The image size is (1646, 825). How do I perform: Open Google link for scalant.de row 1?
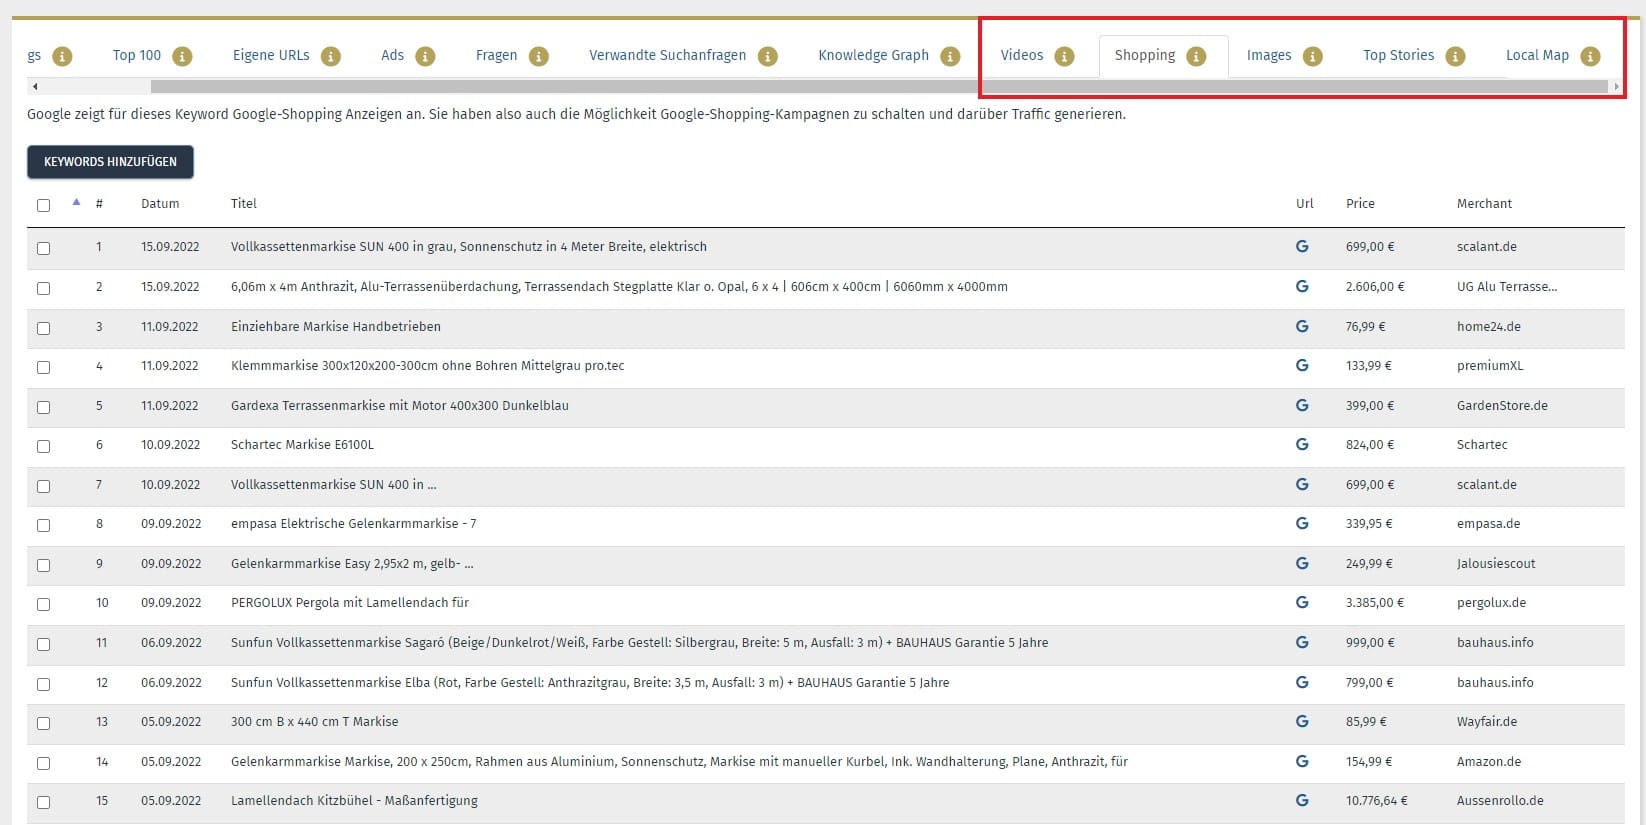coord(1302,246)
